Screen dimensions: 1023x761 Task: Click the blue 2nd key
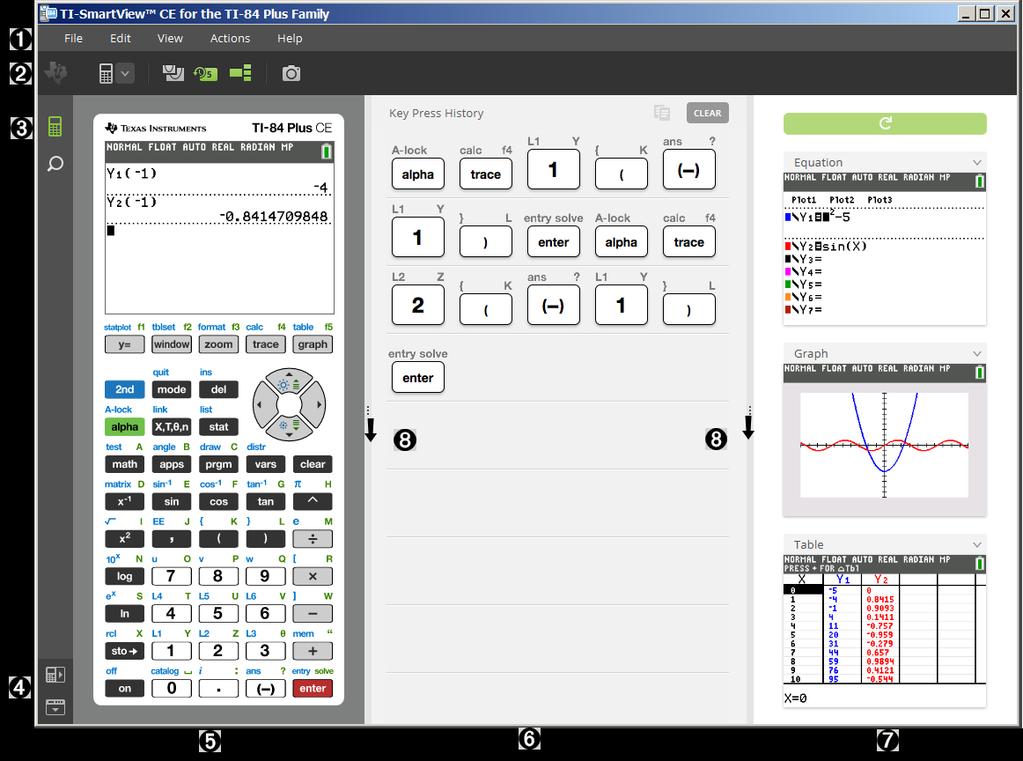[x=125, y=389]
